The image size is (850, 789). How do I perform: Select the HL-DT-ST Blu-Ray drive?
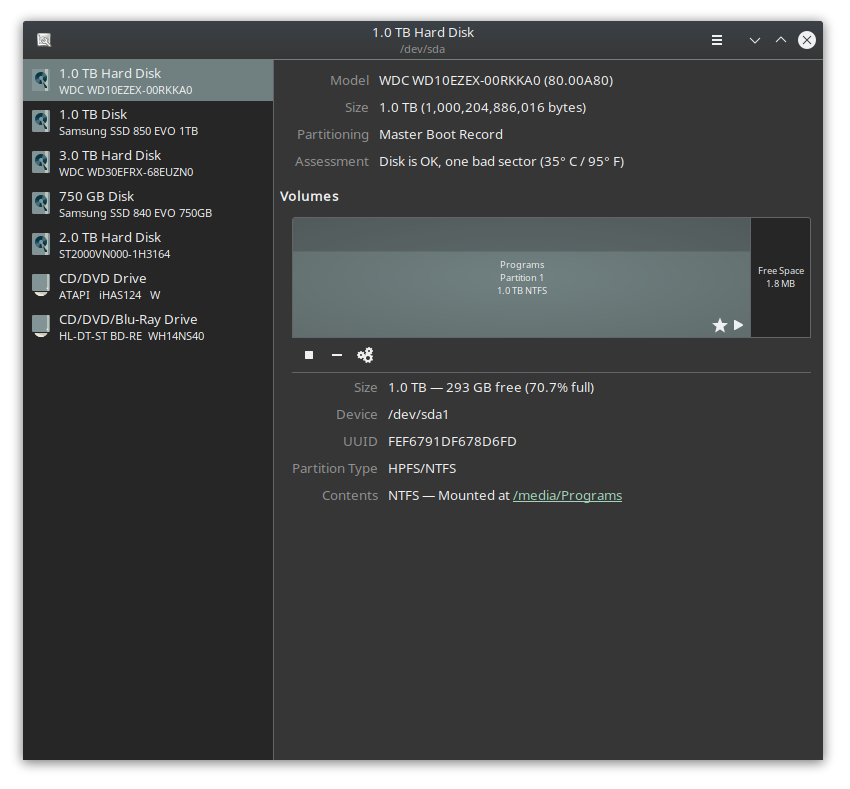point(148,327)
